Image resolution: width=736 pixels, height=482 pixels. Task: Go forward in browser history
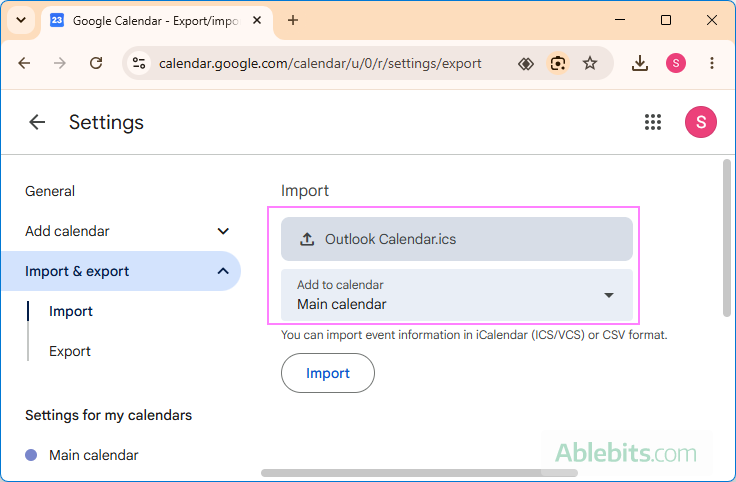click(60, 63)
